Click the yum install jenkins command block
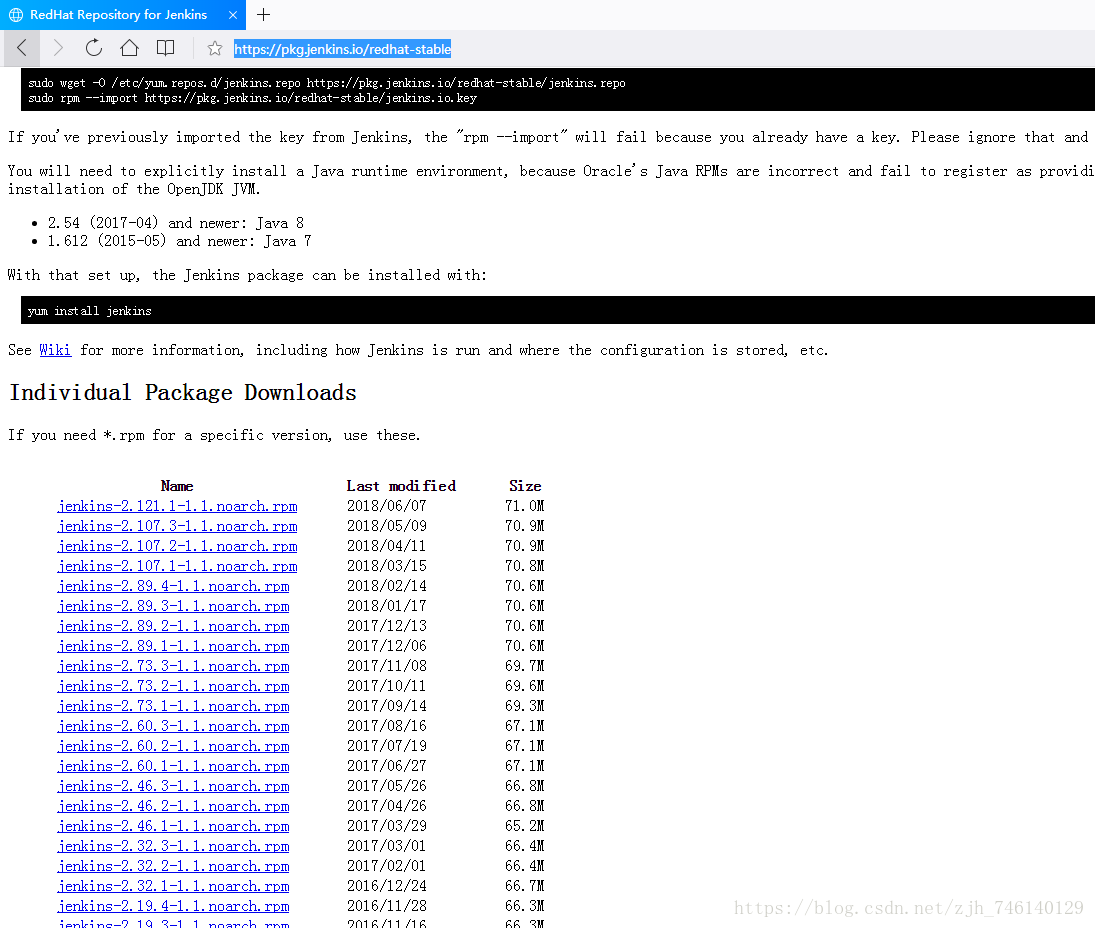The image size is (1095, 928). (x=557, y=311)
